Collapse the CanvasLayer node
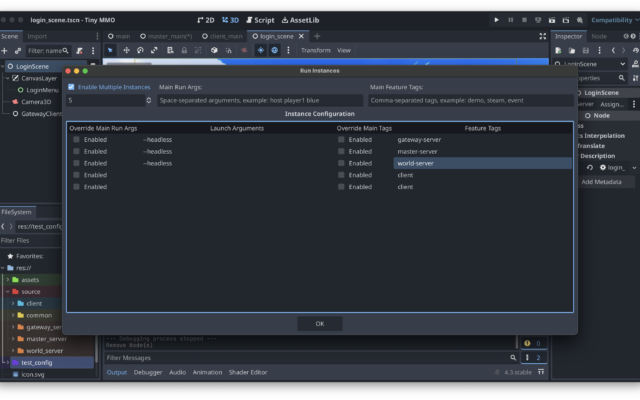This screenshot has height=400, width=640. 8,78
